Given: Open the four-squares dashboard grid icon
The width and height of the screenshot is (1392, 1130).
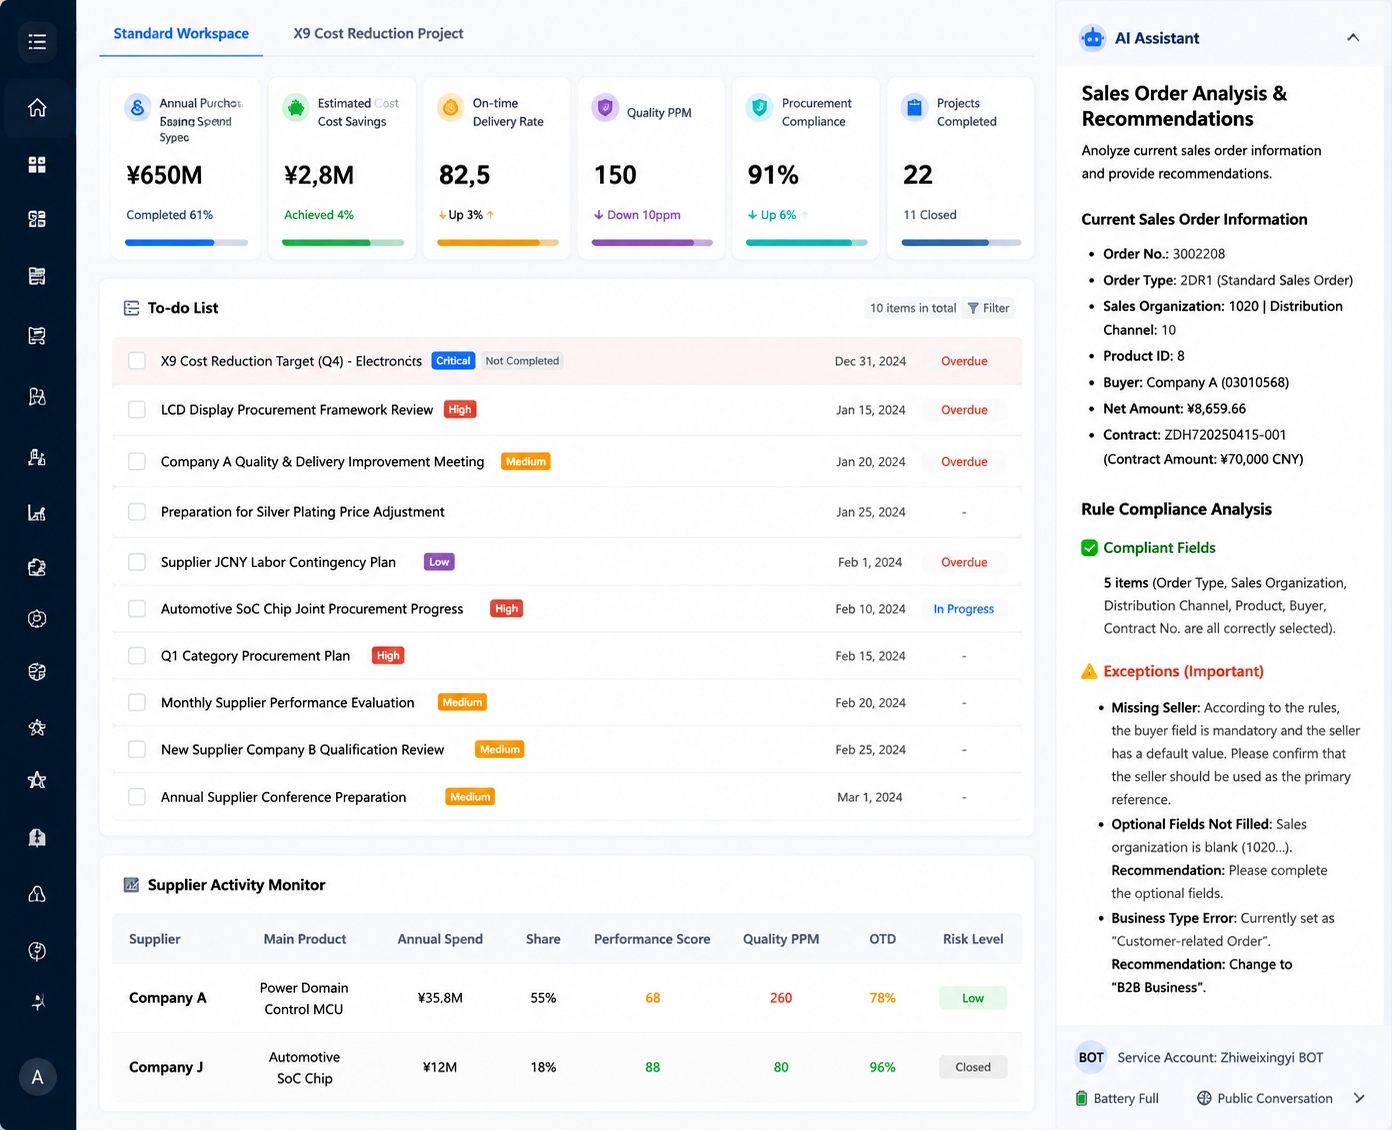Looking at the screenshot, I should tap(37, 164).
